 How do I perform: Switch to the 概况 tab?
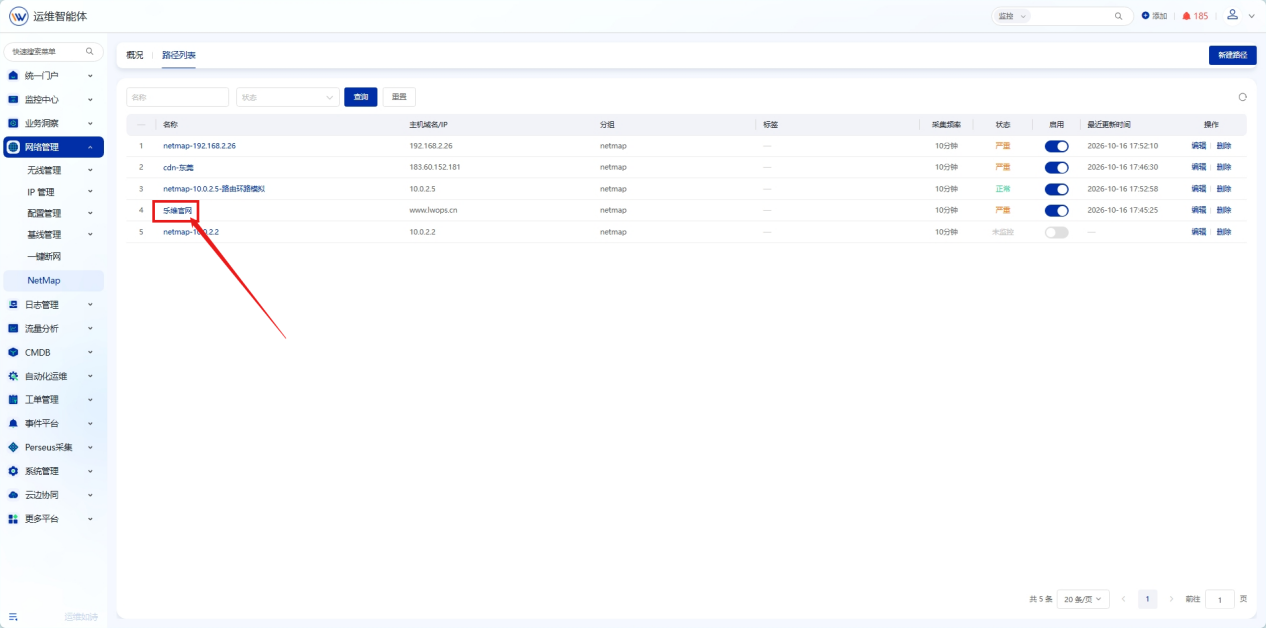click(x=134, y=55)
